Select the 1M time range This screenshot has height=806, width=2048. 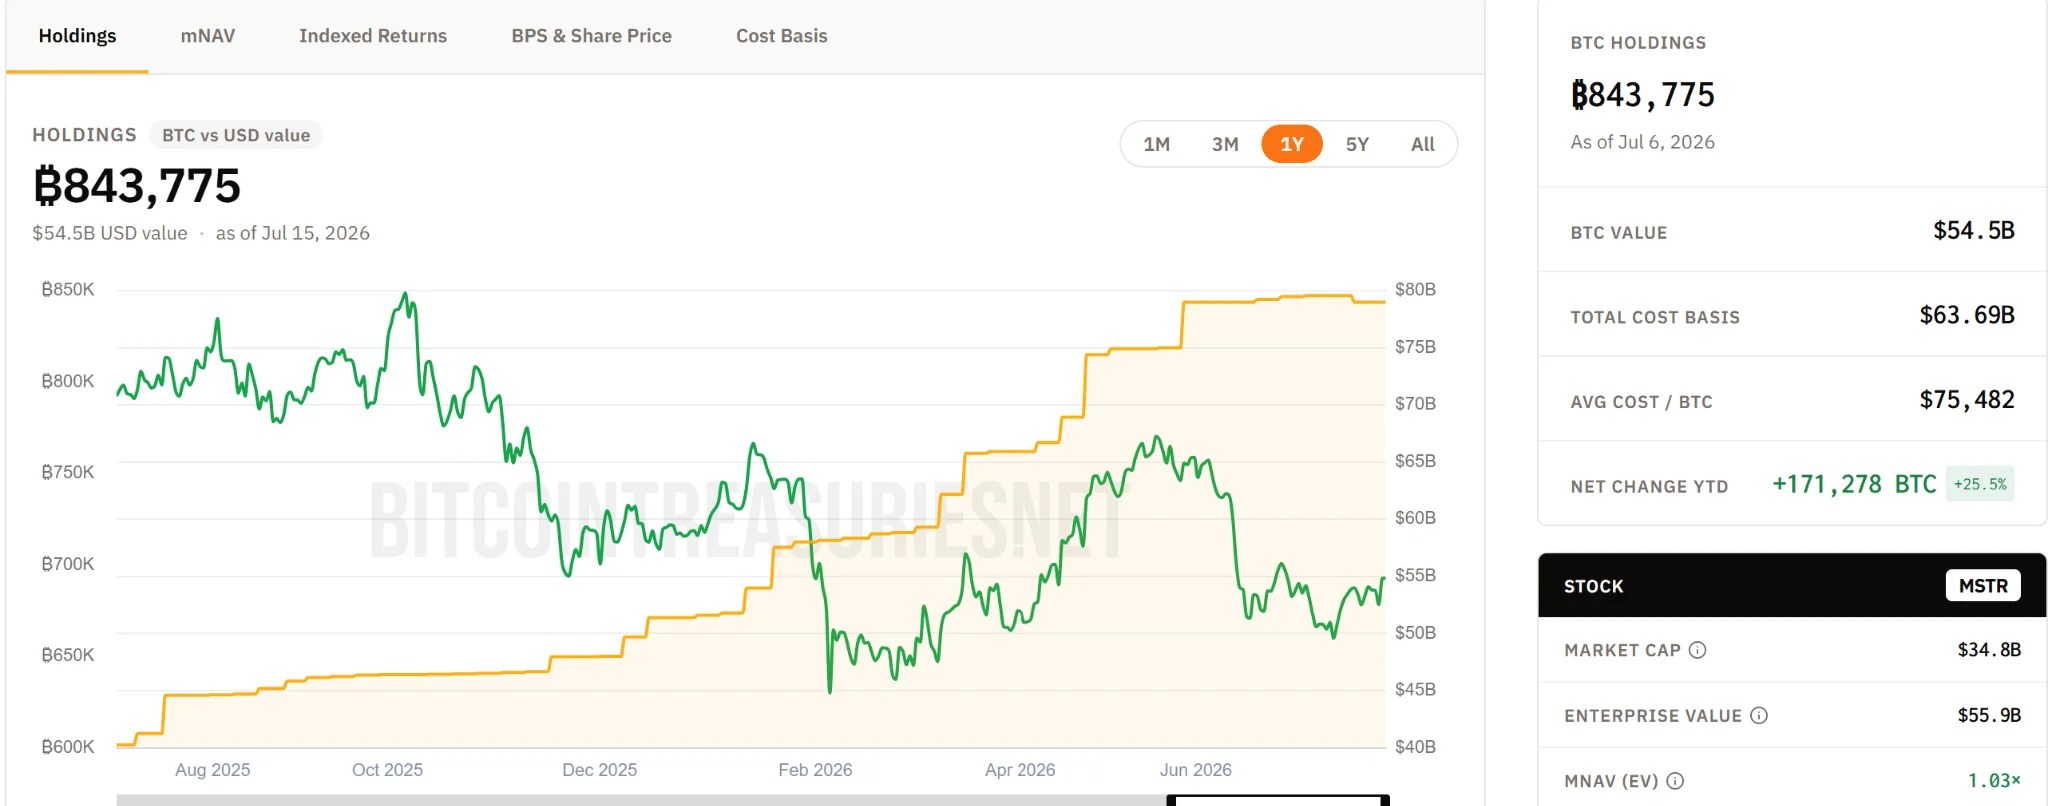tap(1156, 144)
